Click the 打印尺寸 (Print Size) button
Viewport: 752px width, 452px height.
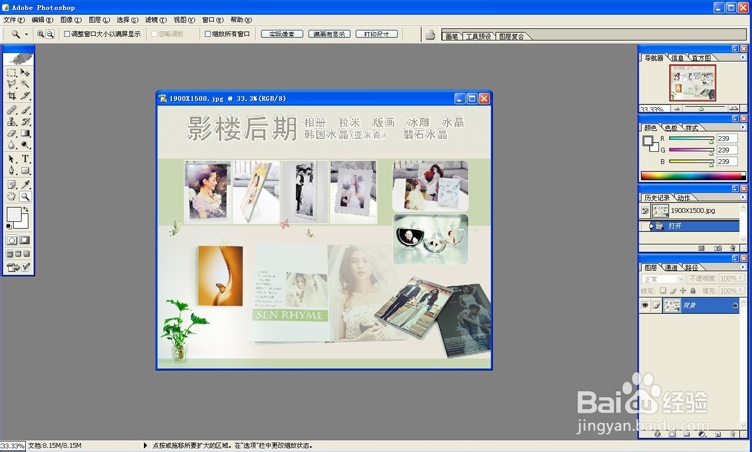click(376, 34)
